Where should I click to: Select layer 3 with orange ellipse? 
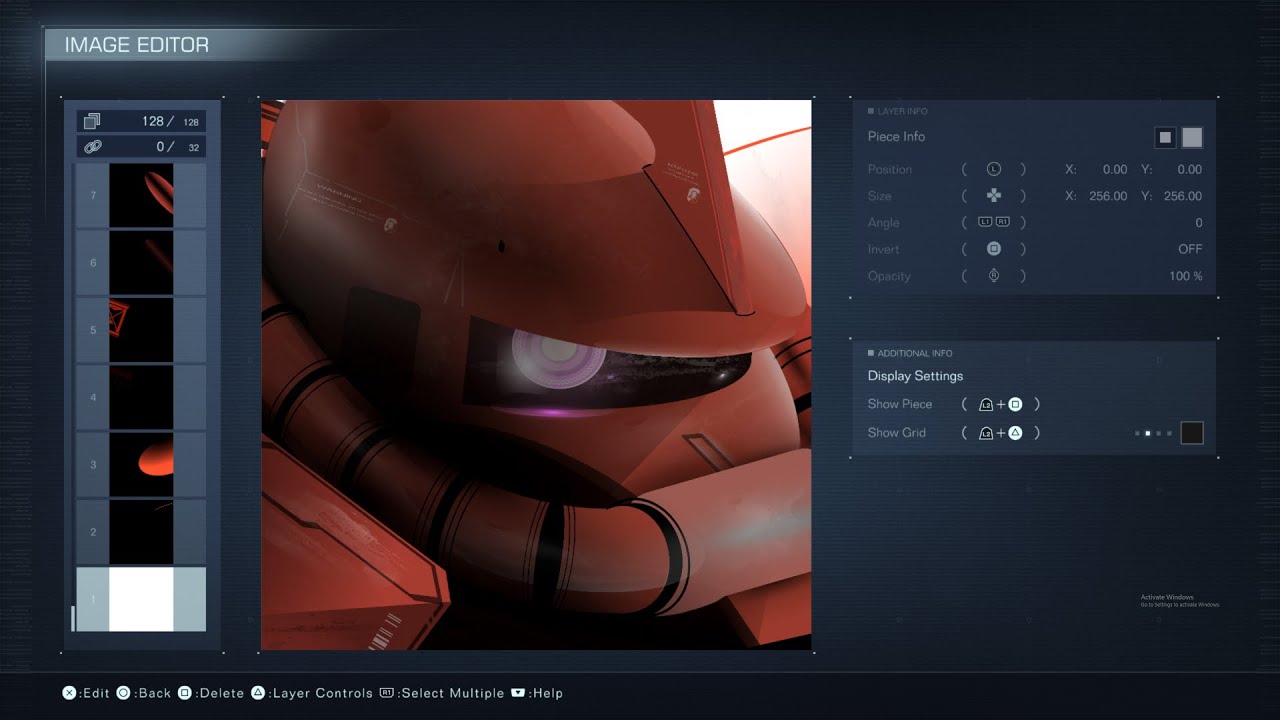pos(141,465)
